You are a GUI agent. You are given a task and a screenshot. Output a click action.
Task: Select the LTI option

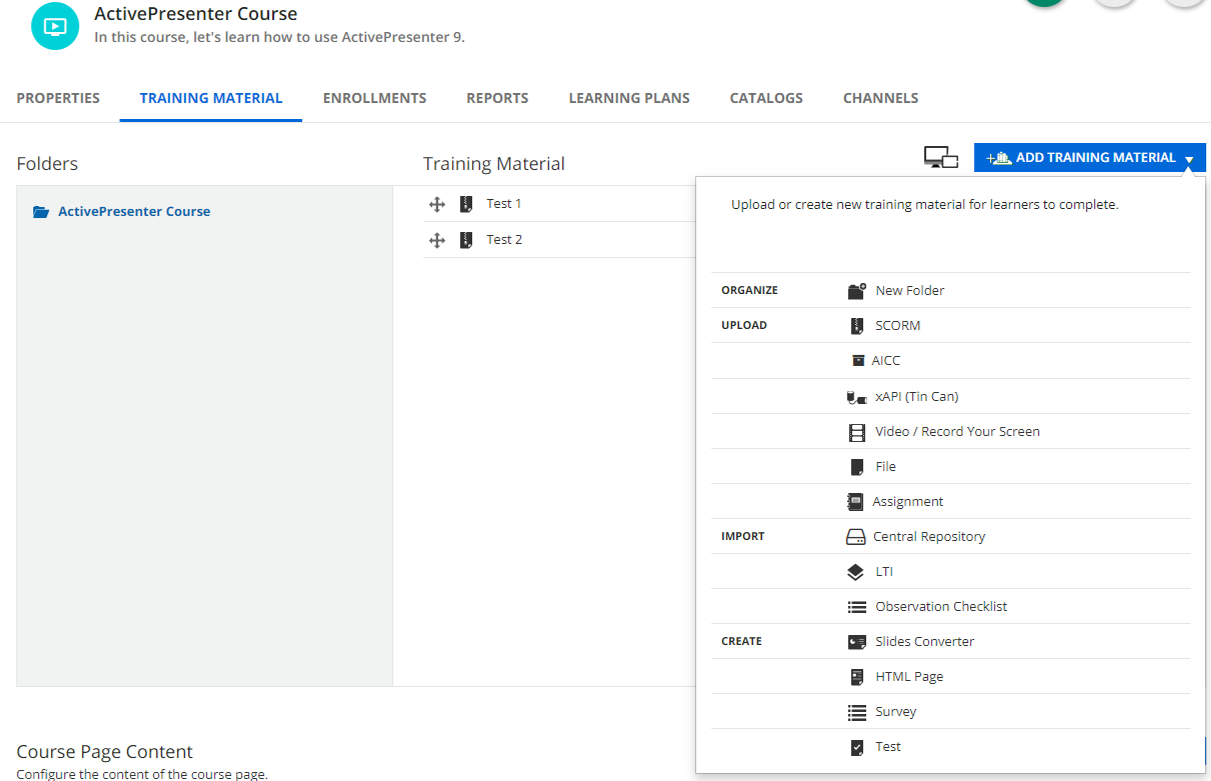[x=884, y=572]
